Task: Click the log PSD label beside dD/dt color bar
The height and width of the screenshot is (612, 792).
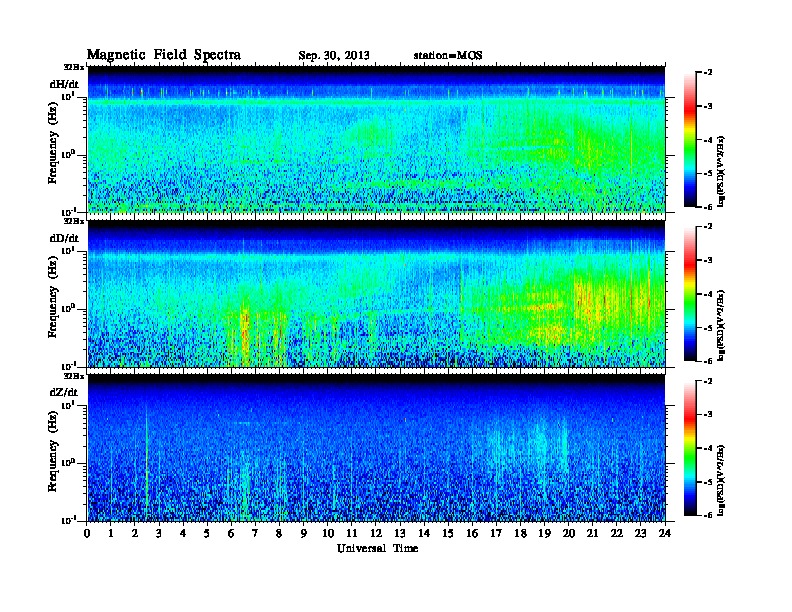Action: [x=721, y=325]
